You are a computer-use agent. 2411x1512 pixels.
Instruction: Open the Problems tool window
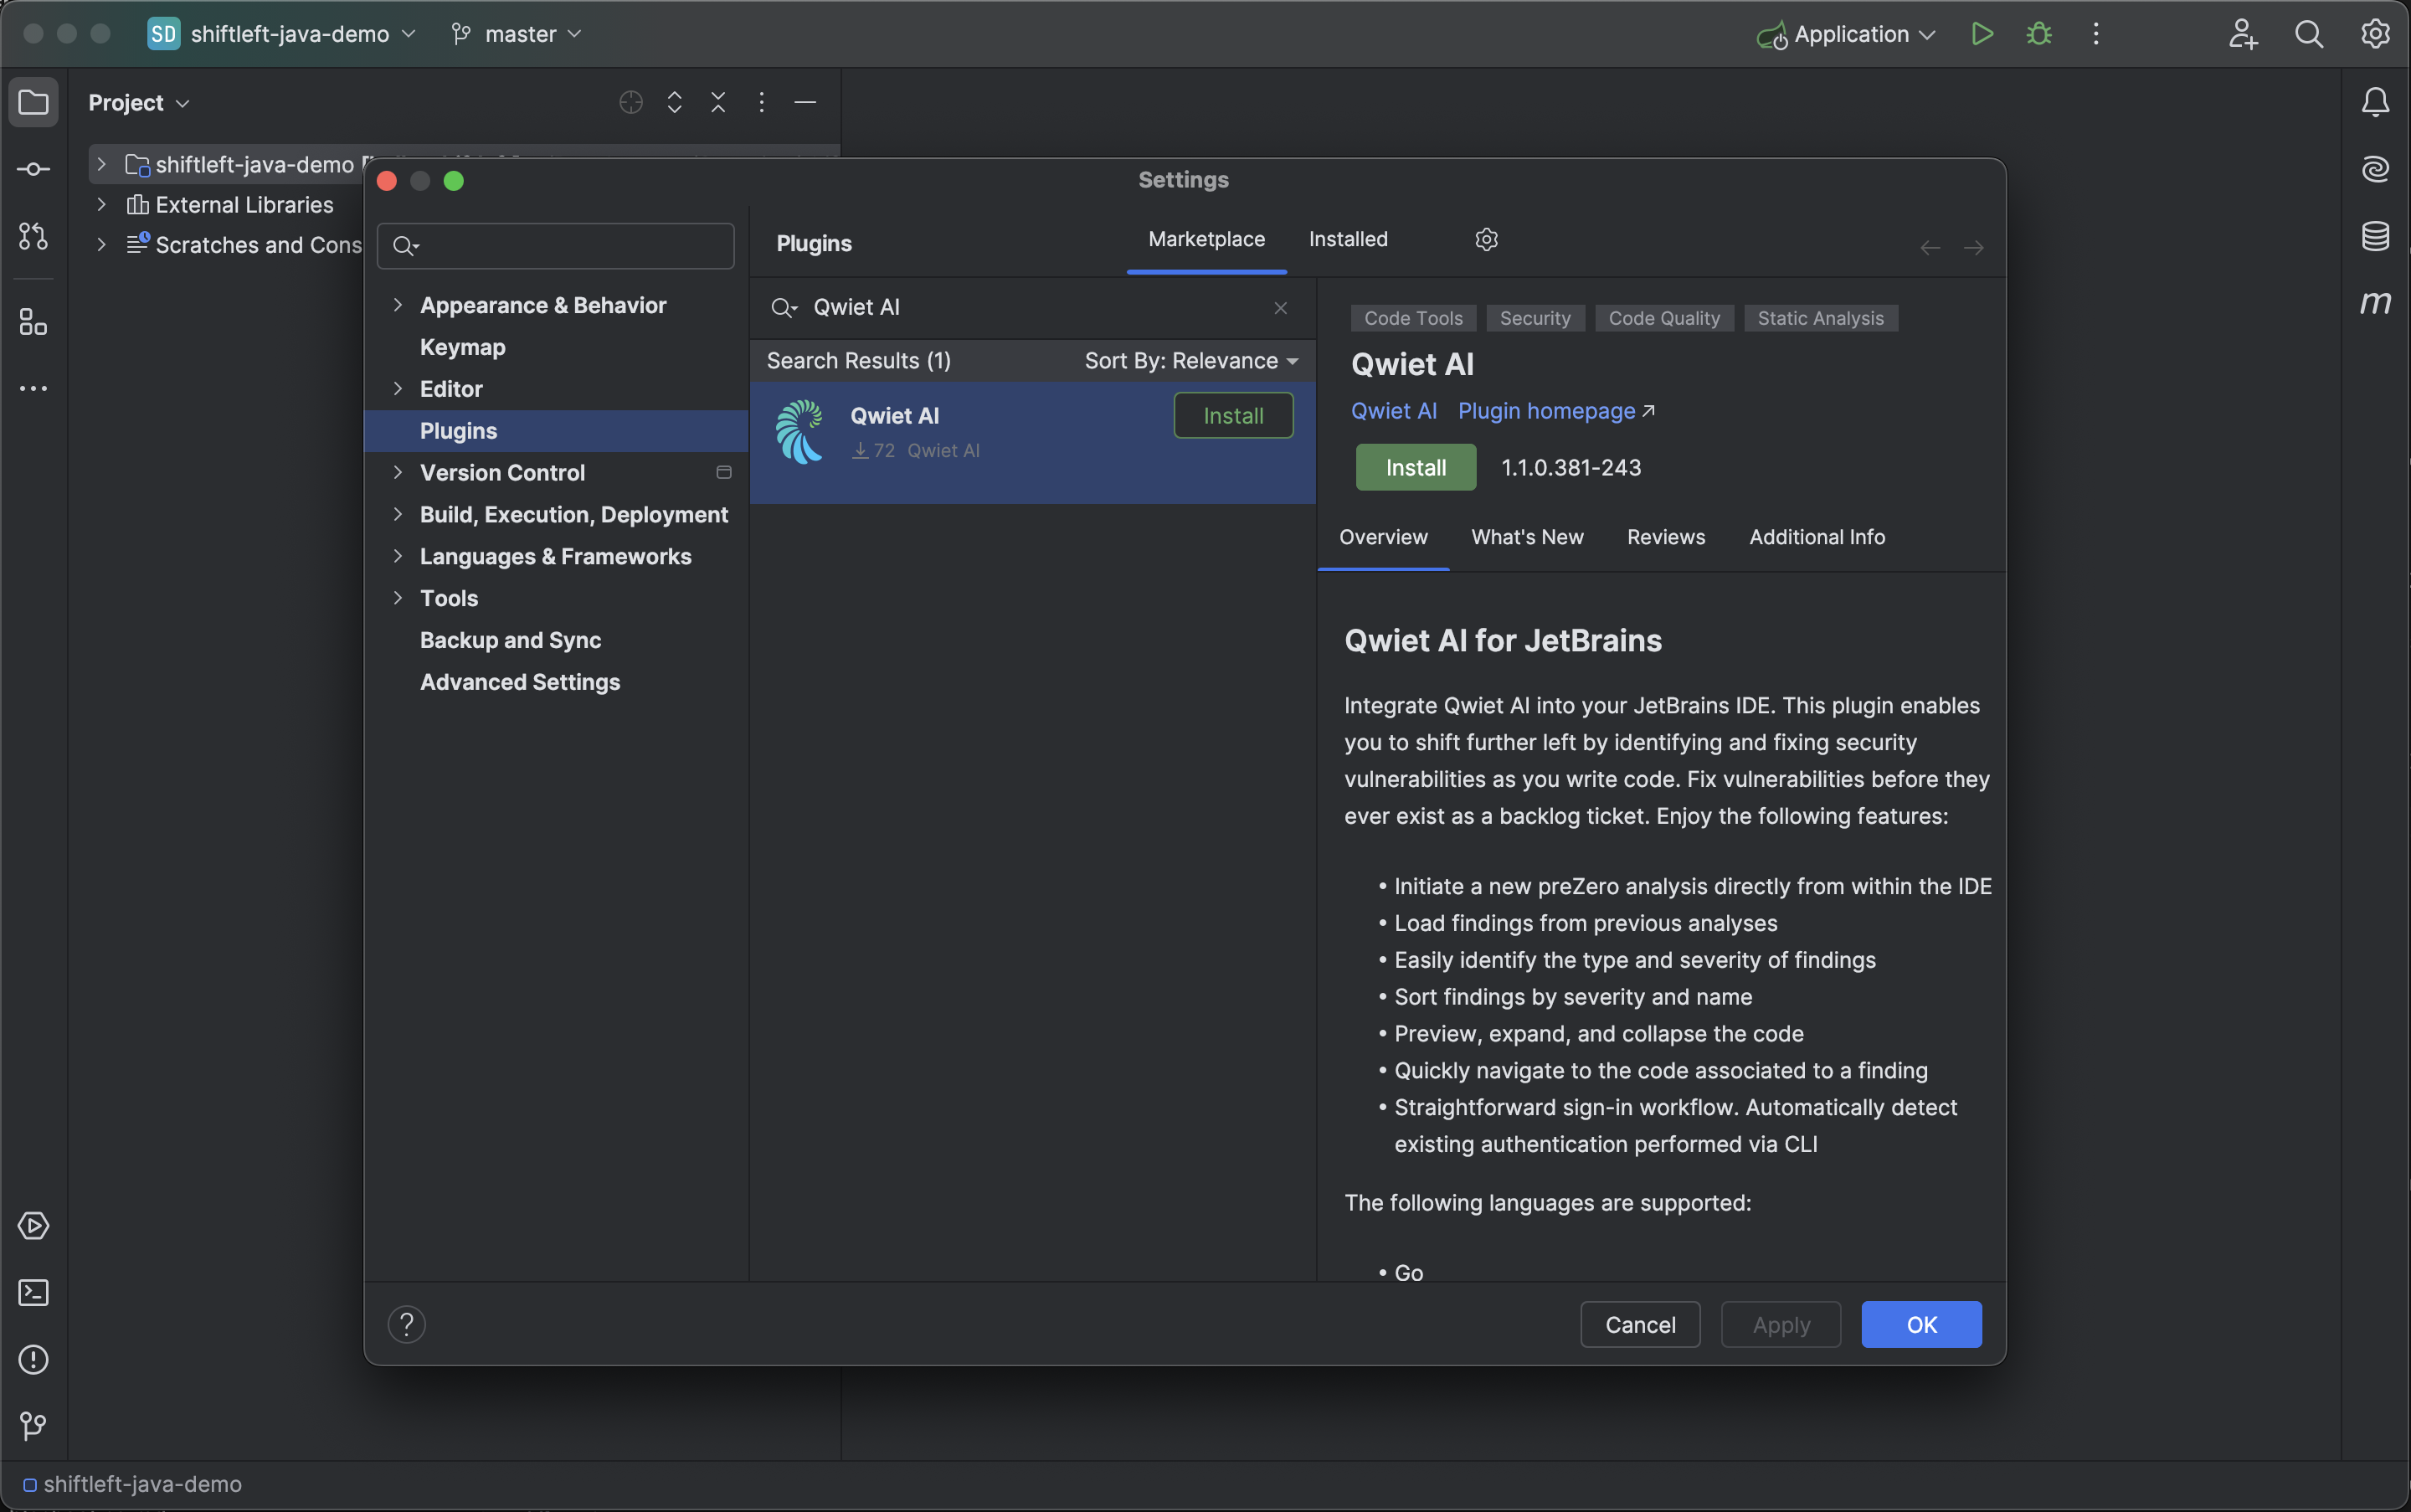[x=33, y=1359]
